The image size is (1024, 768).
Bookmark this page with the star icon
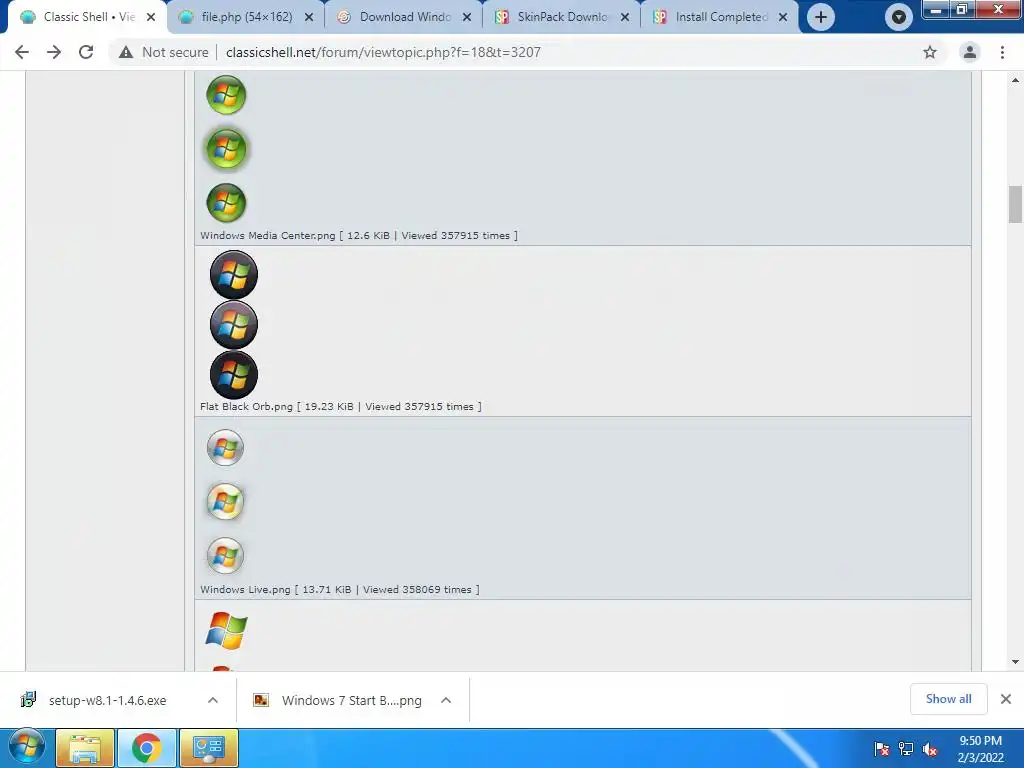[930, 52]
